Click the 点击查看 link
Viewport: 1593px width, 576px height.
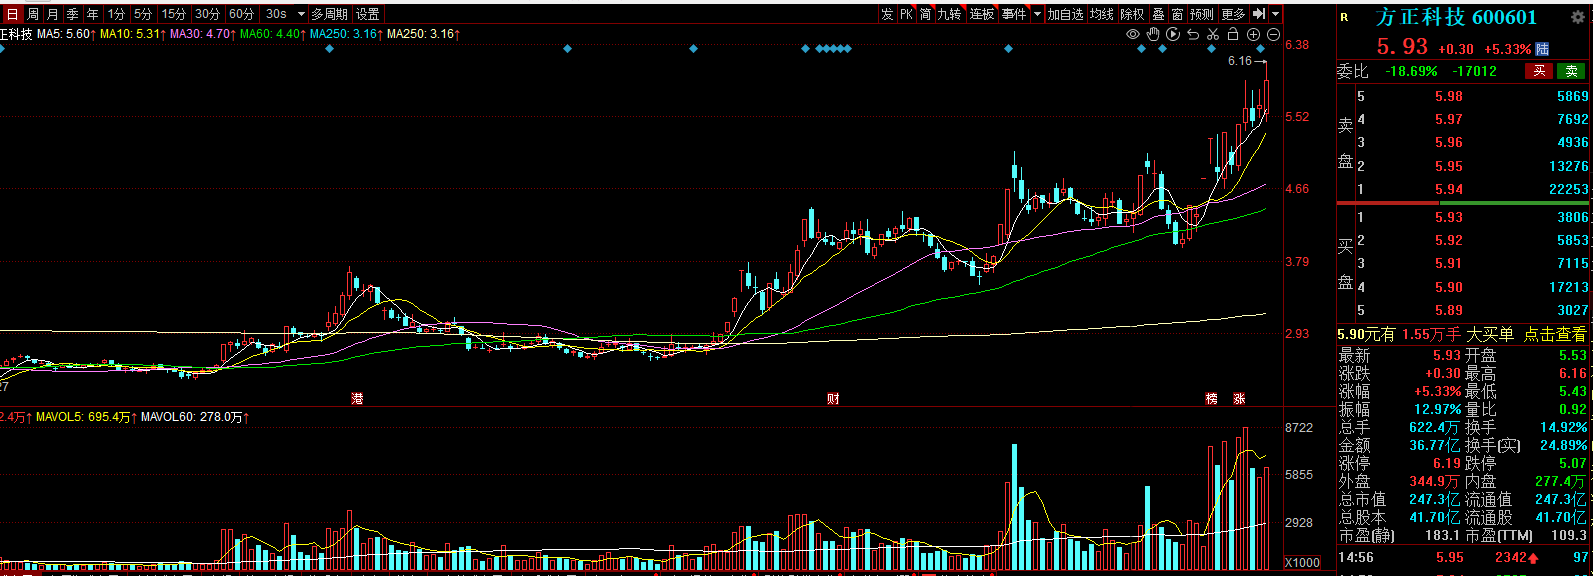pyautogui.click(x=1554, y=335)
